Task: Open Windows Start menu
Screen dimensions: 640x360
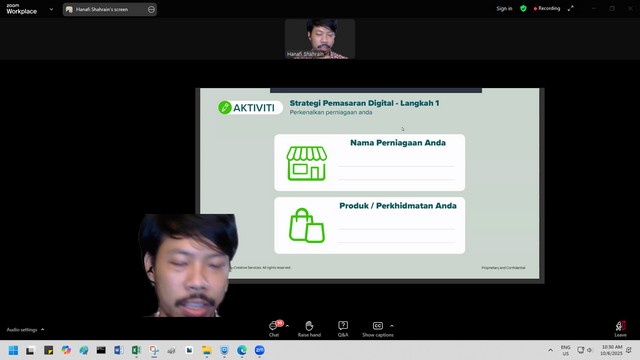Action: (13, 350)
